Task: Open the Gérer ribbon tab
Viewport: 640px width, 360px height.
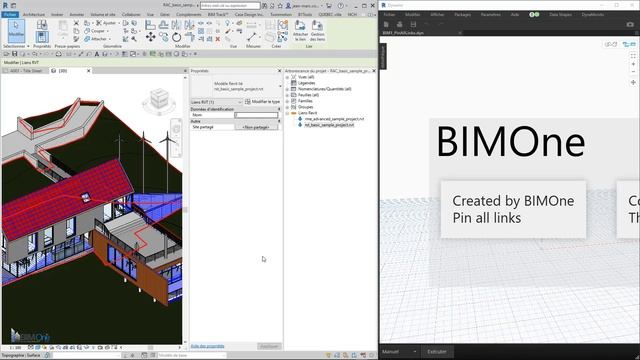Action: (x=165, y=14)
